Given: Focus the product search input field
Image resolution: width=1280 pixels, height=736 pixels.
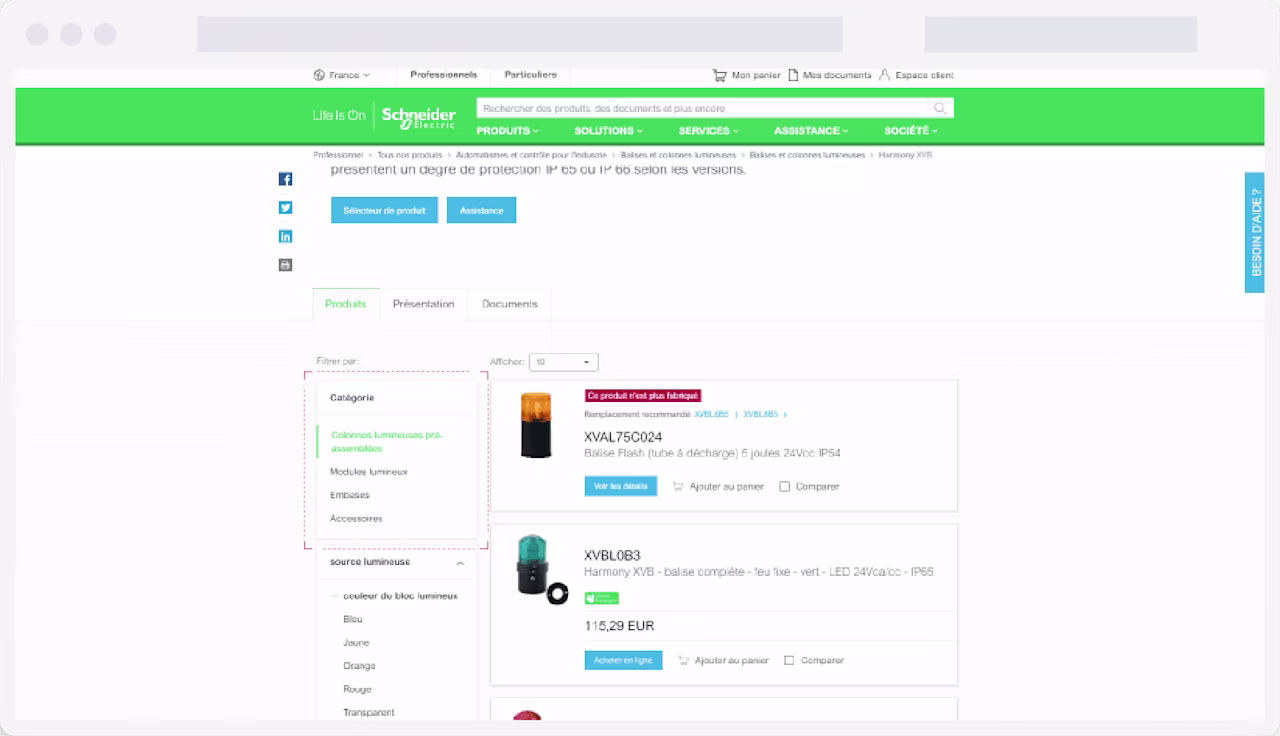Looking at the screenshot, I should 704,108.
